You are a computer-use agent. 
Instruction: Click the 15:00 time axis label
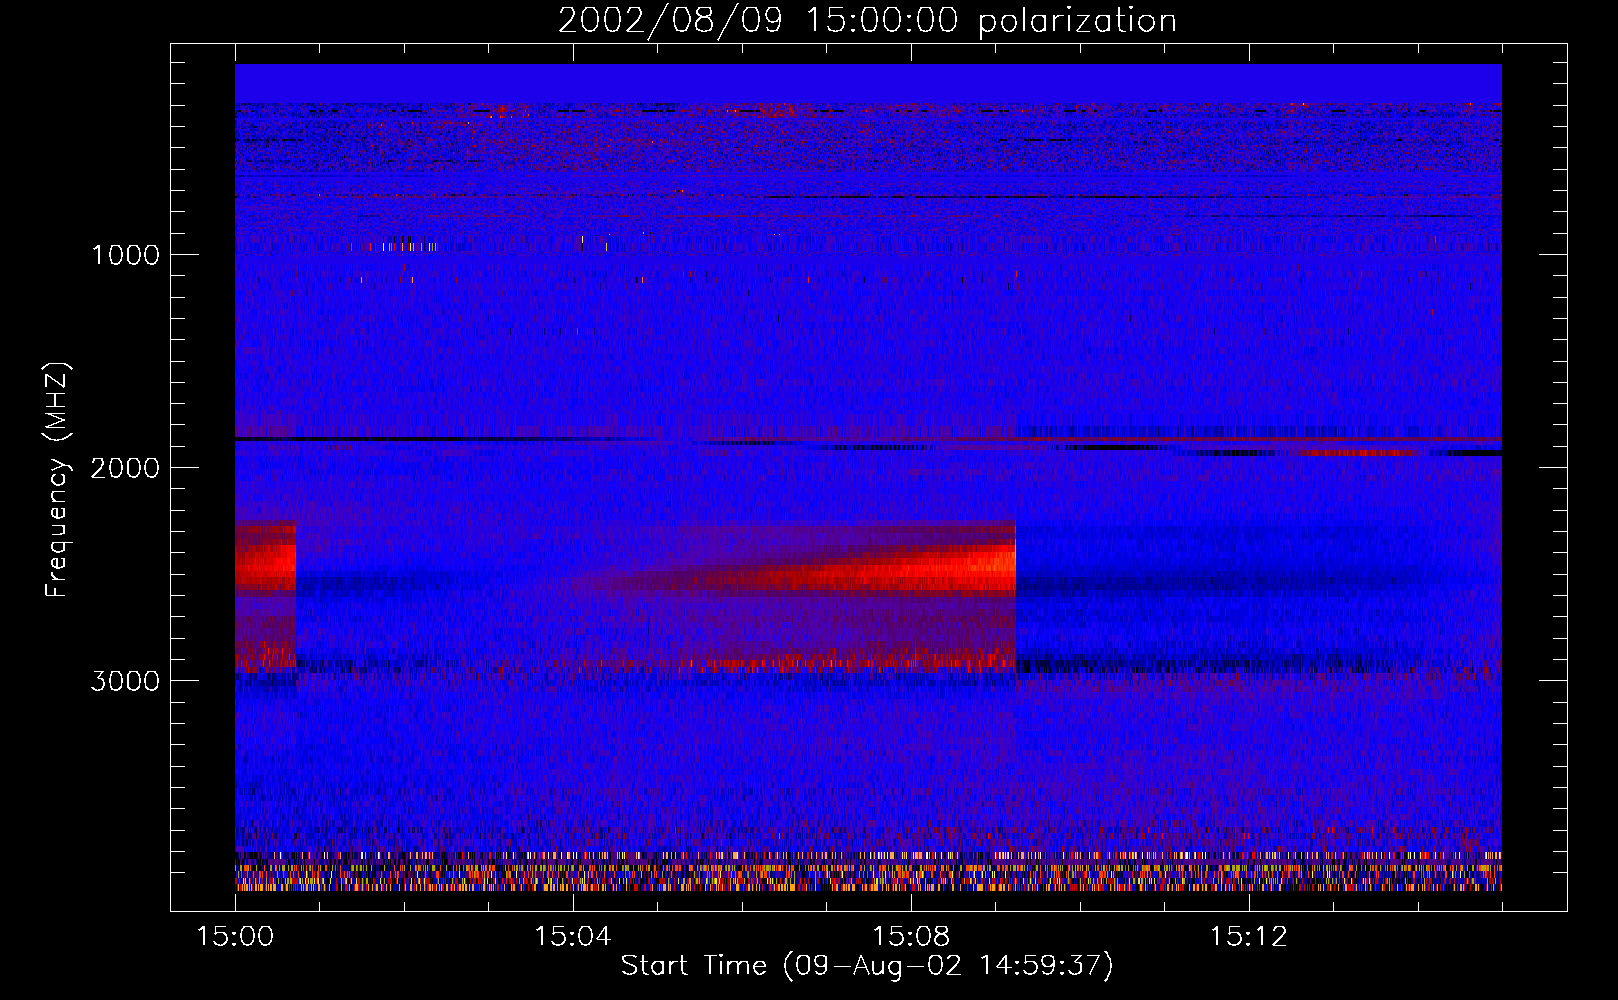pos(235,937)
